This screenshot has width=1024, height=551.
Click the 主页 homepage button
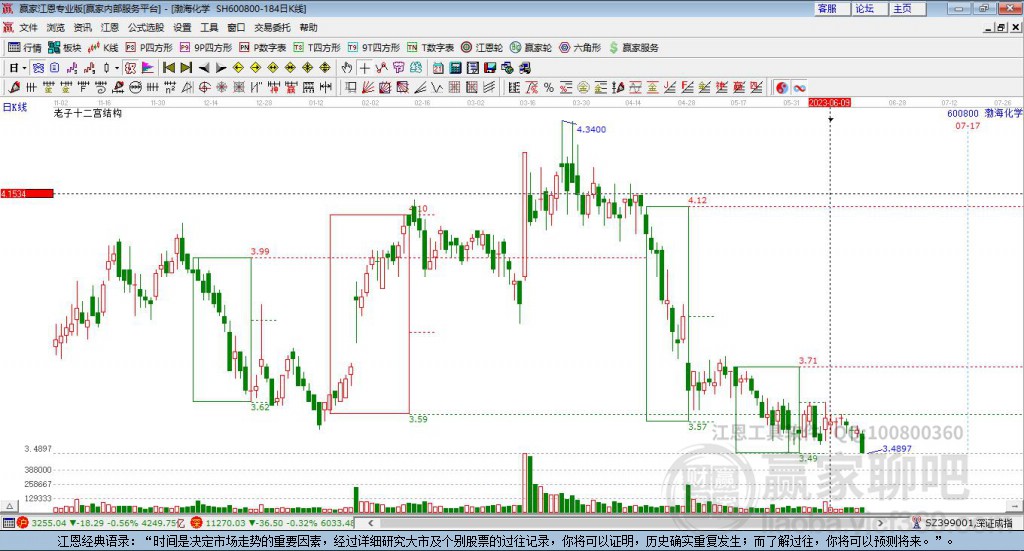coord(907,8)
